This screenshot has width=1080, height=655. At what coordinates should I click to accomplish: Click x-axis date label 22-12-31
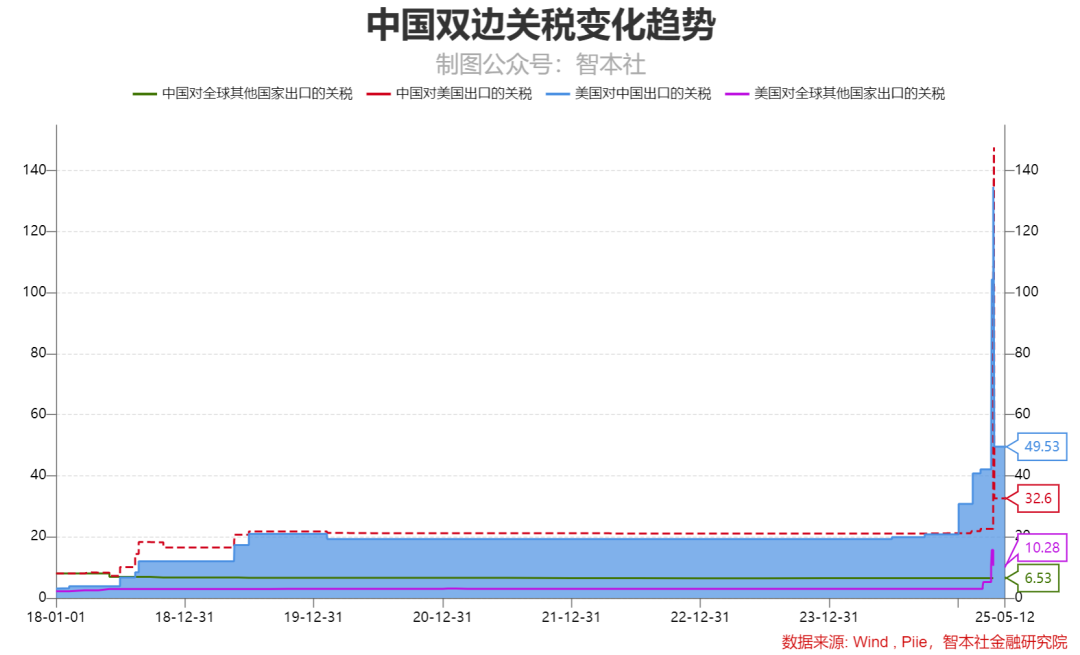700,617
